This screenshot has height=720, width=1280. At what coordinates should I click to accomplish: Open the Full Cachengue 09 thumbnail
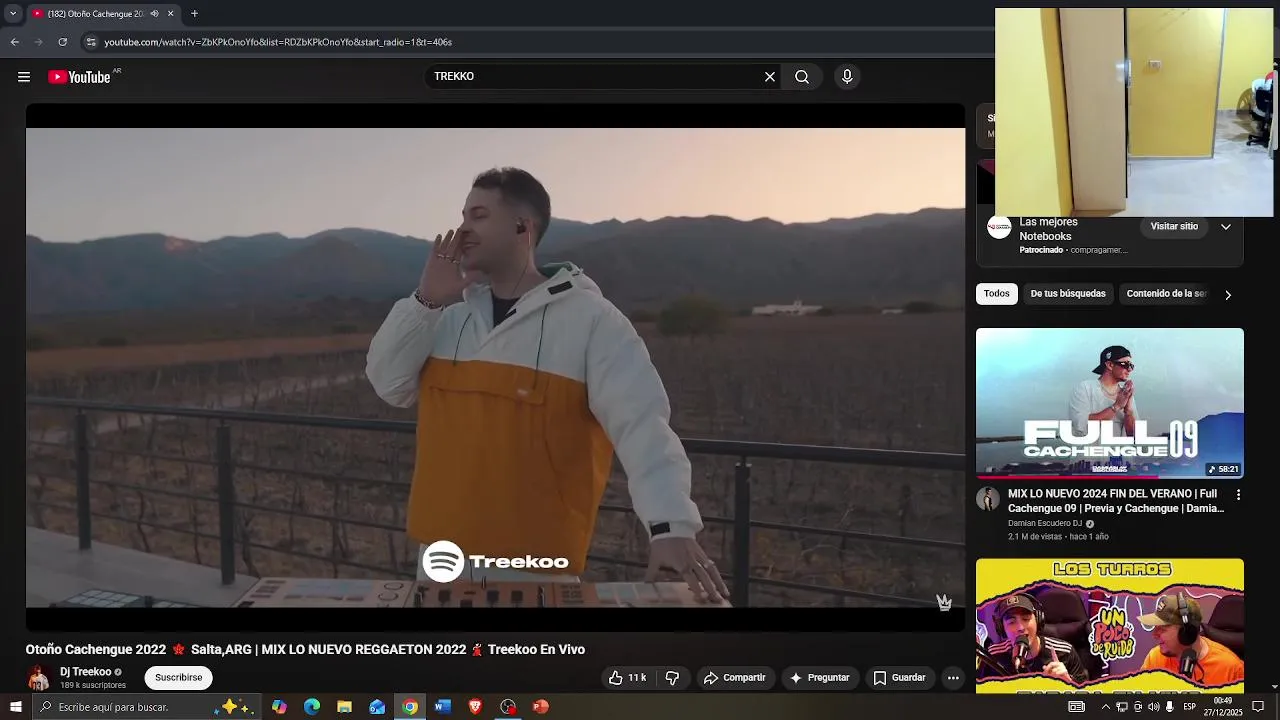click(x=1110, y=403)
